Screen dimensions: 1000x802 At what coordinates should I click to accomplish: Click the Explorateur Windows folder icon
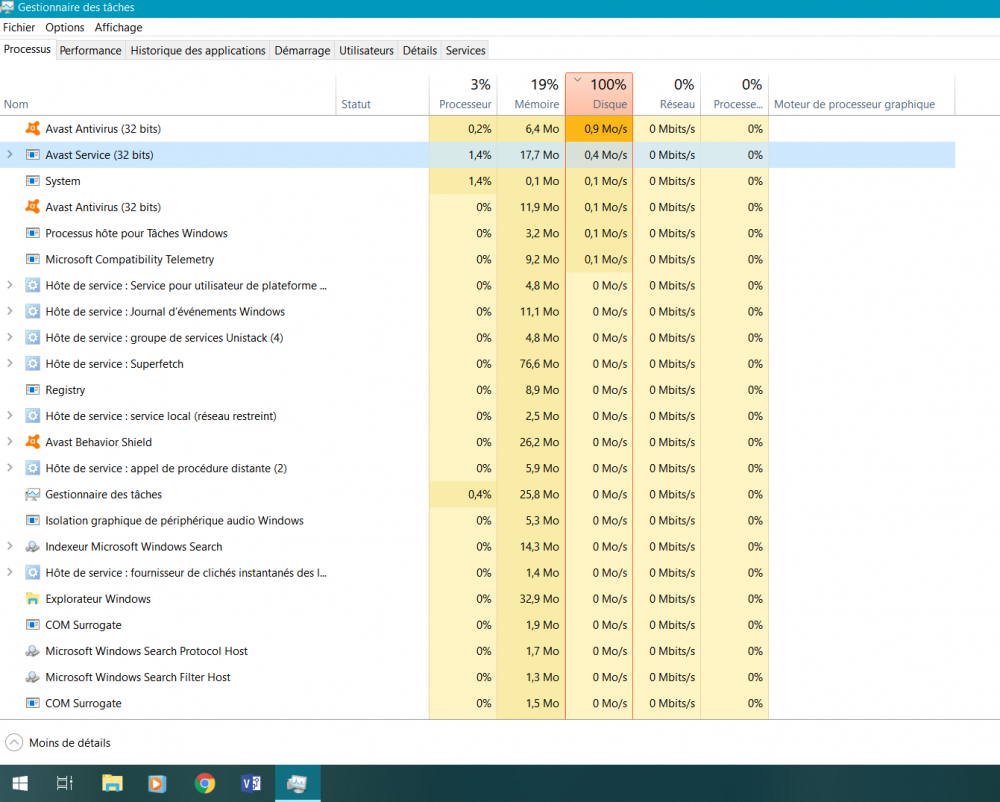33,599
